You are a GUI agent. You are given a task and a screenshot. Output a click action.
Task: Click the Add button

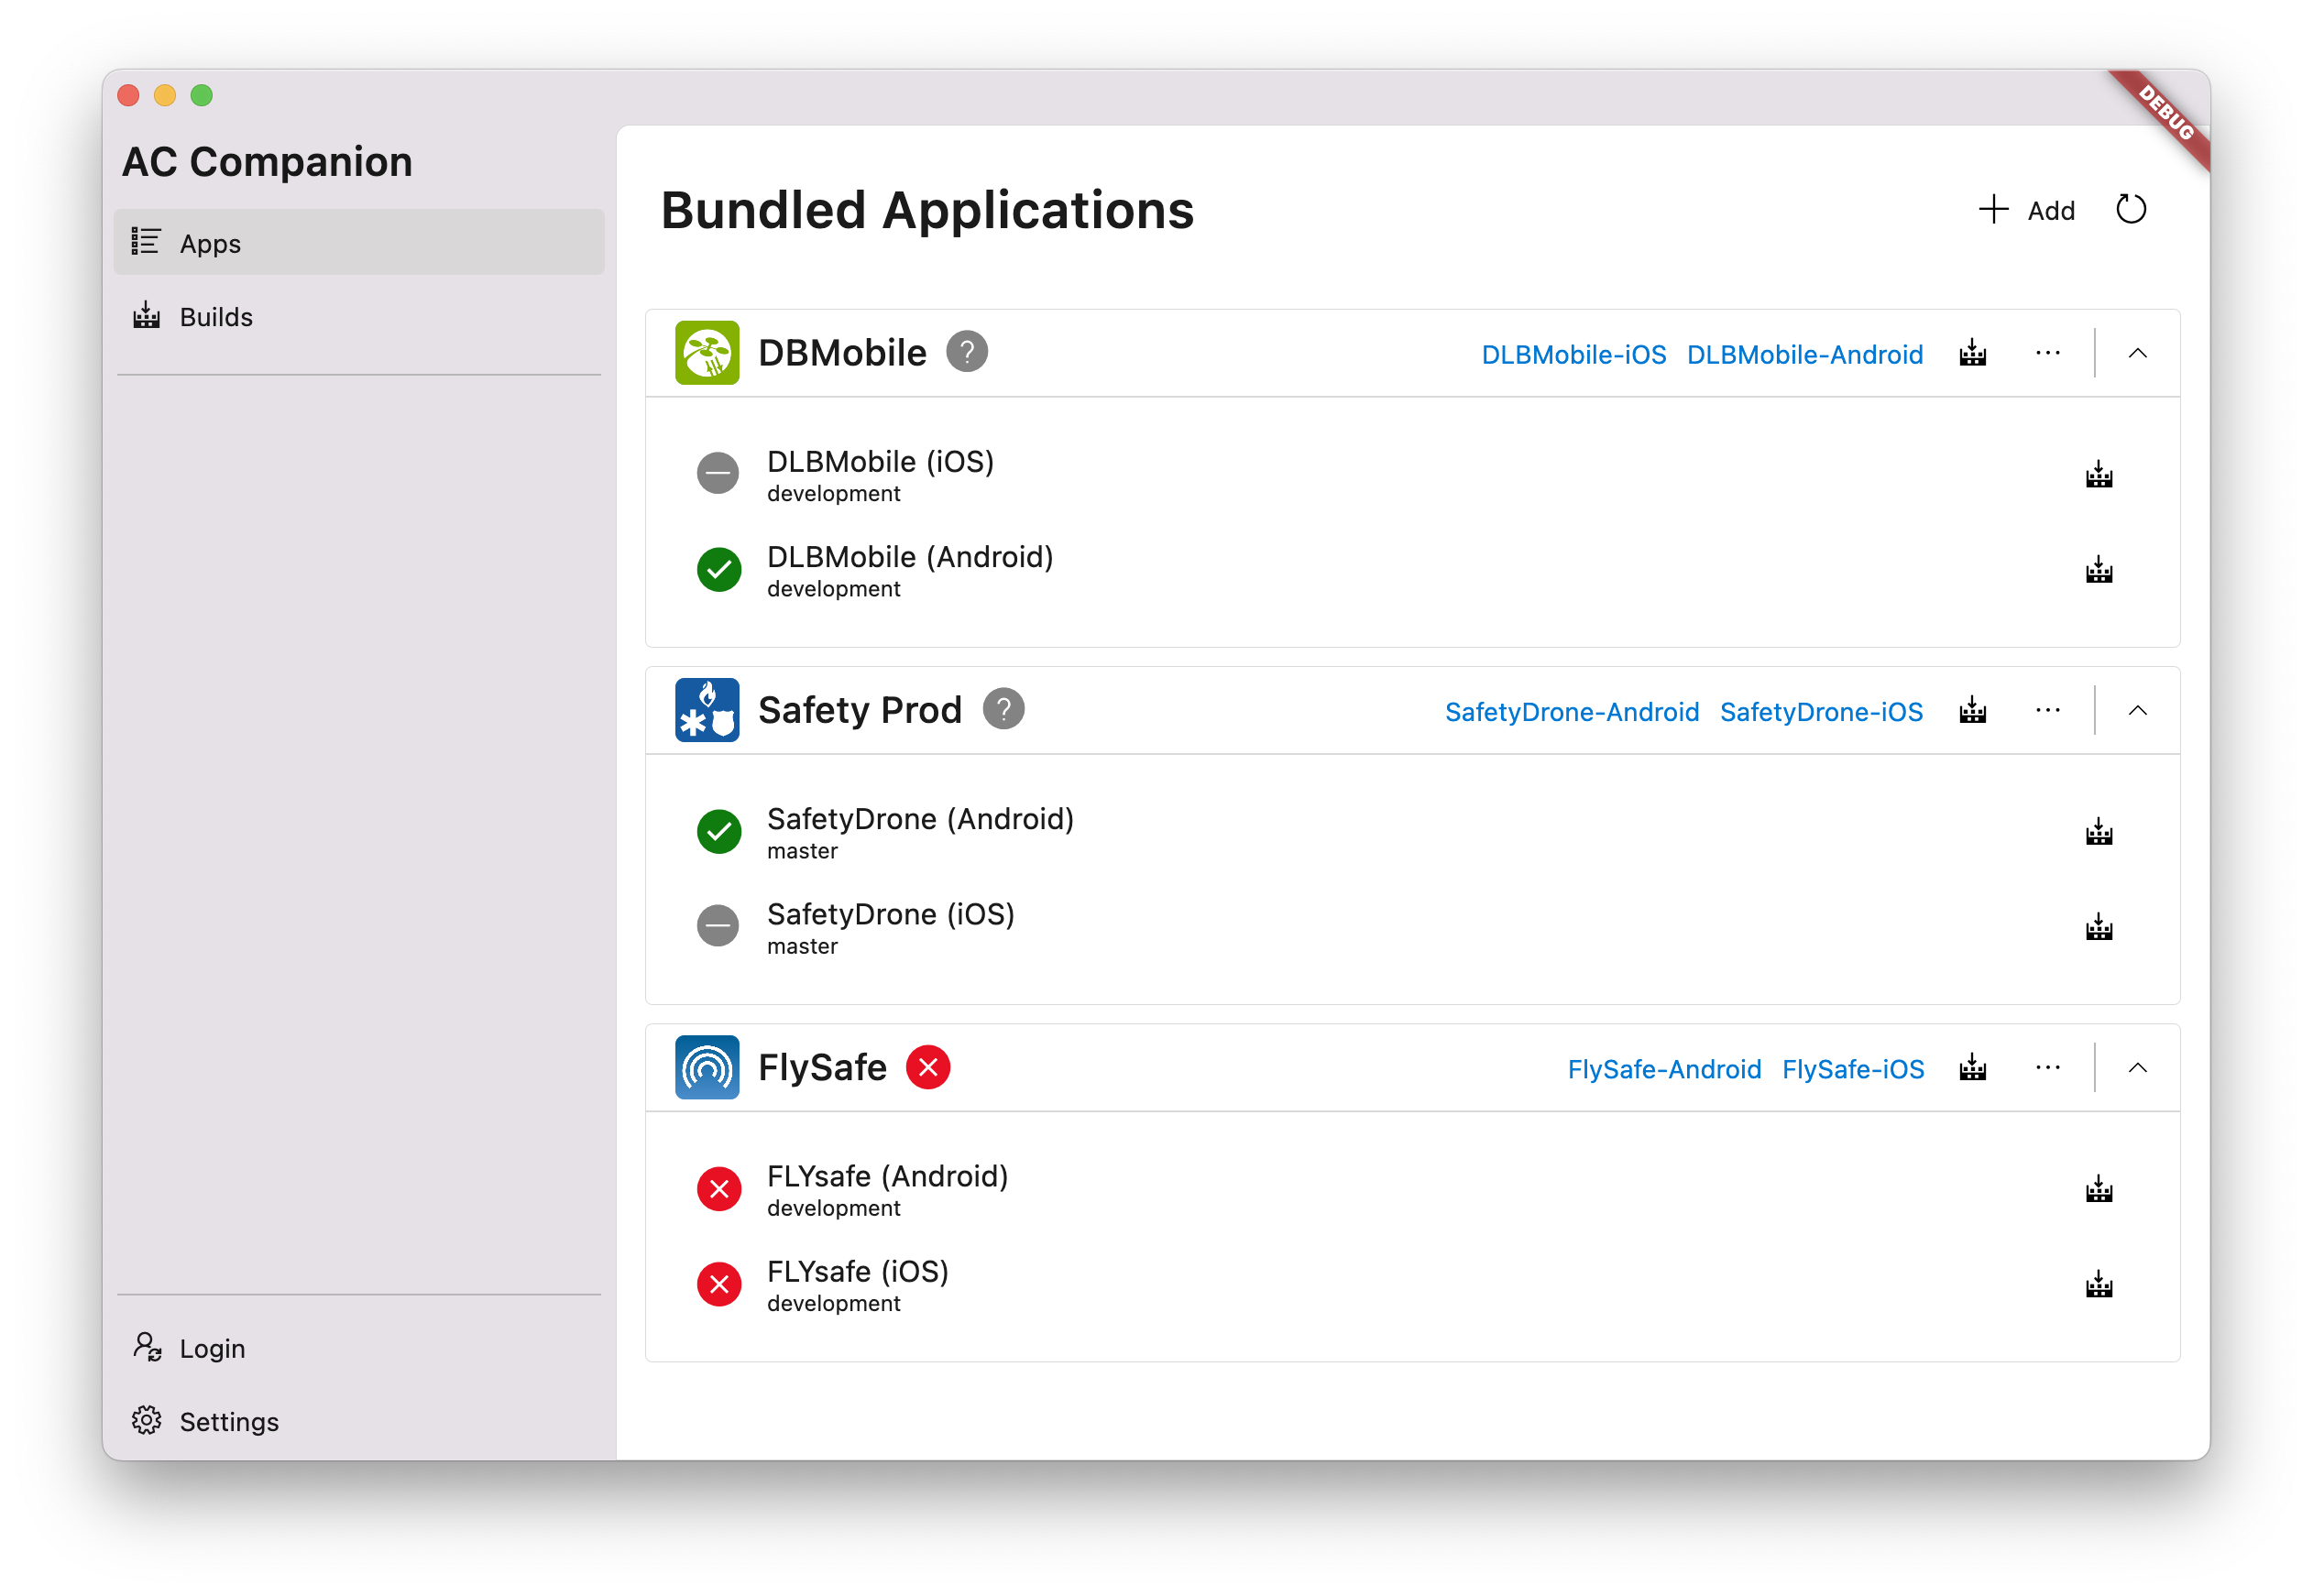click(x=2027, y=210)
